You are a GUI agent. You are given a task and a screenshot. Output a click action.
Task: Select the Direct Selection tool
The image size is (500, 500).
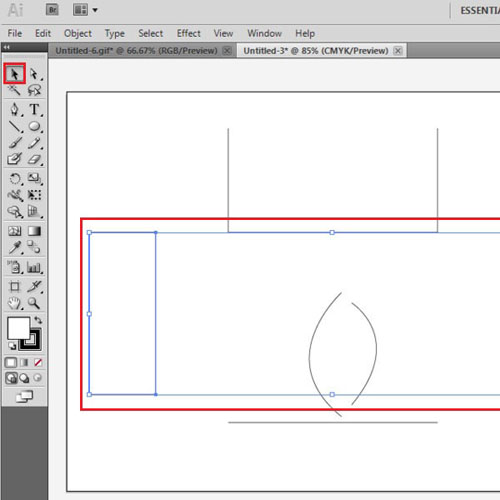pos(34,74)
